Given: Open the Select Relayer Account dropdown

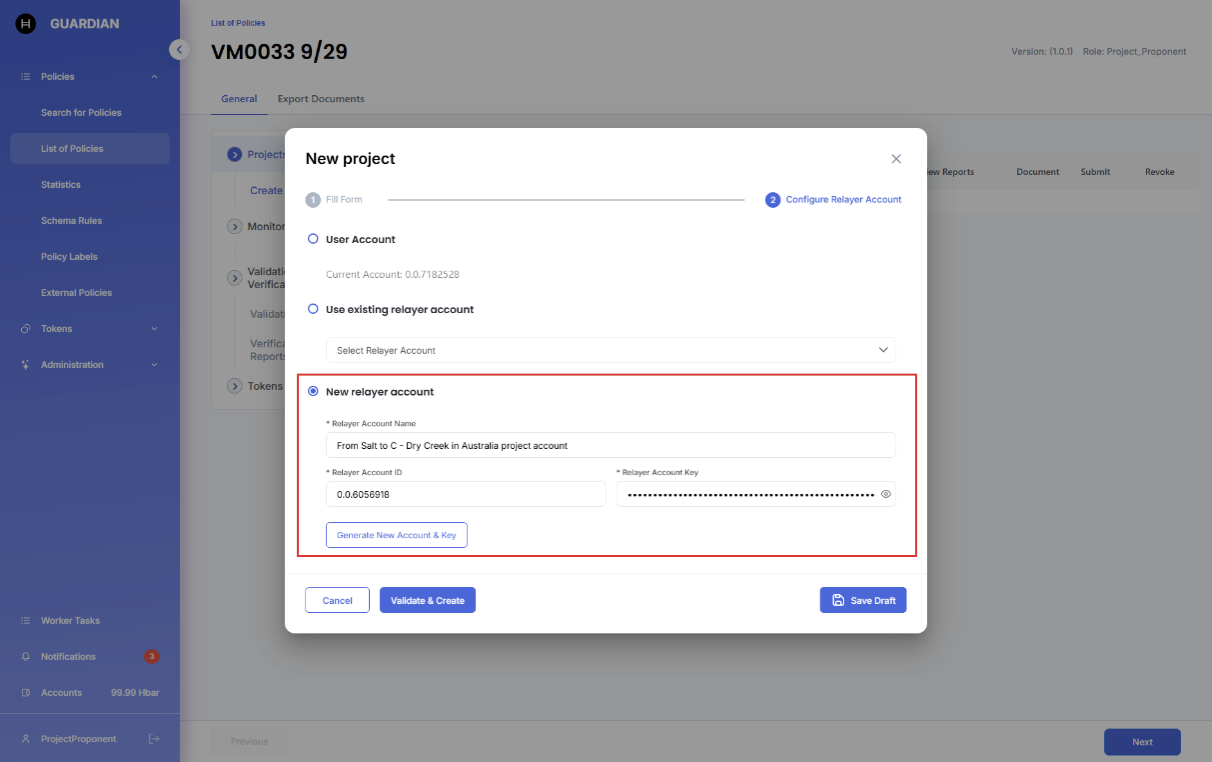Looking at the screenshot, I should [610, 350].
